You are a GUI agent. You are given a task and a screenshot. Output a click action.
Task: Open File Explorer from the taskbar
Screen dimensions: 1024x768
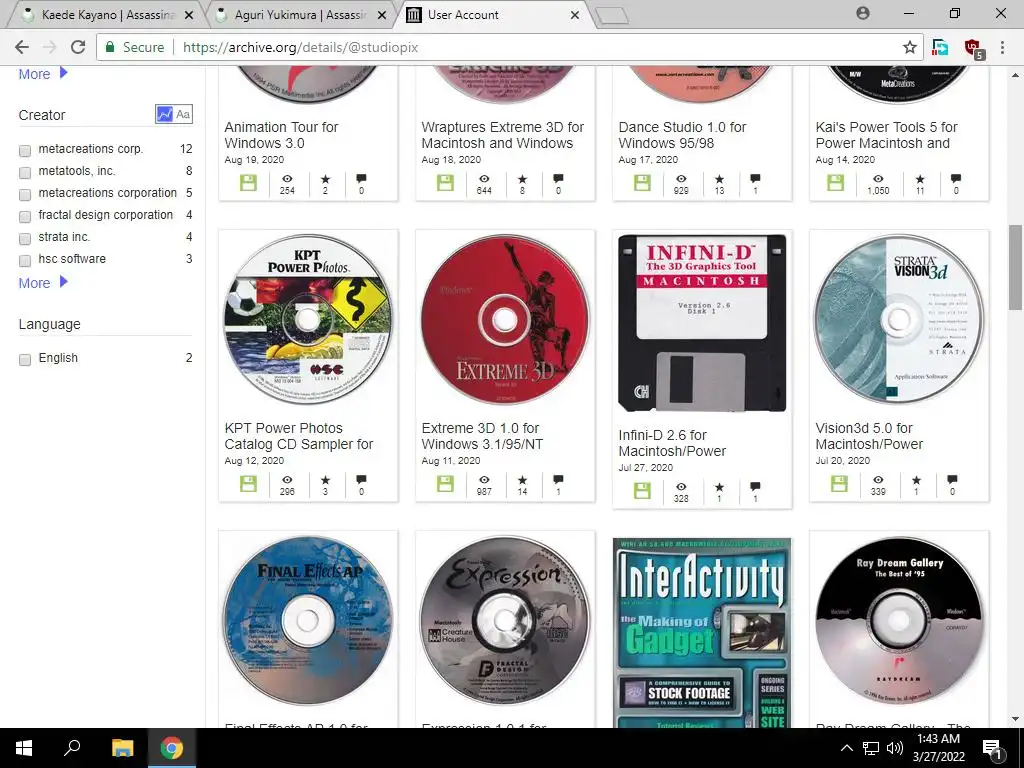point(122,748)
